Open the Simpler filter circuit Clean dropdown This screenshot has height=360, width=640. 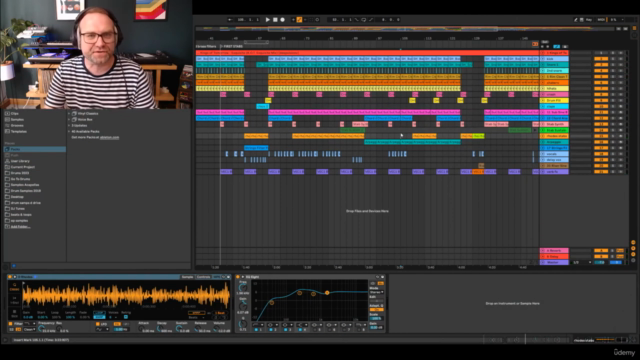(29, 329)
